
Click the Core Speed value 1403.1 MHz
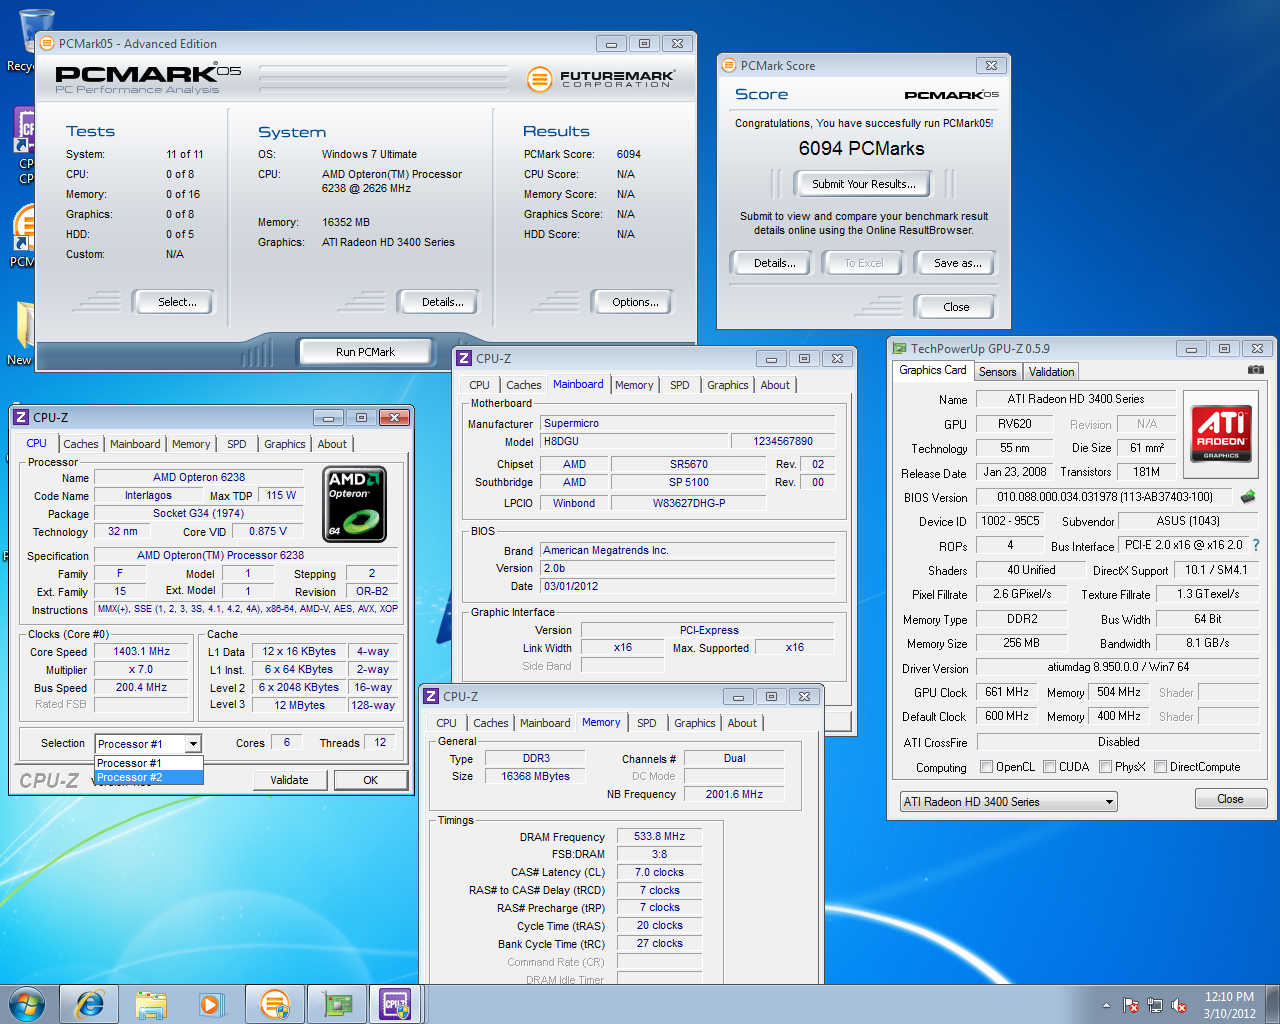142,651
